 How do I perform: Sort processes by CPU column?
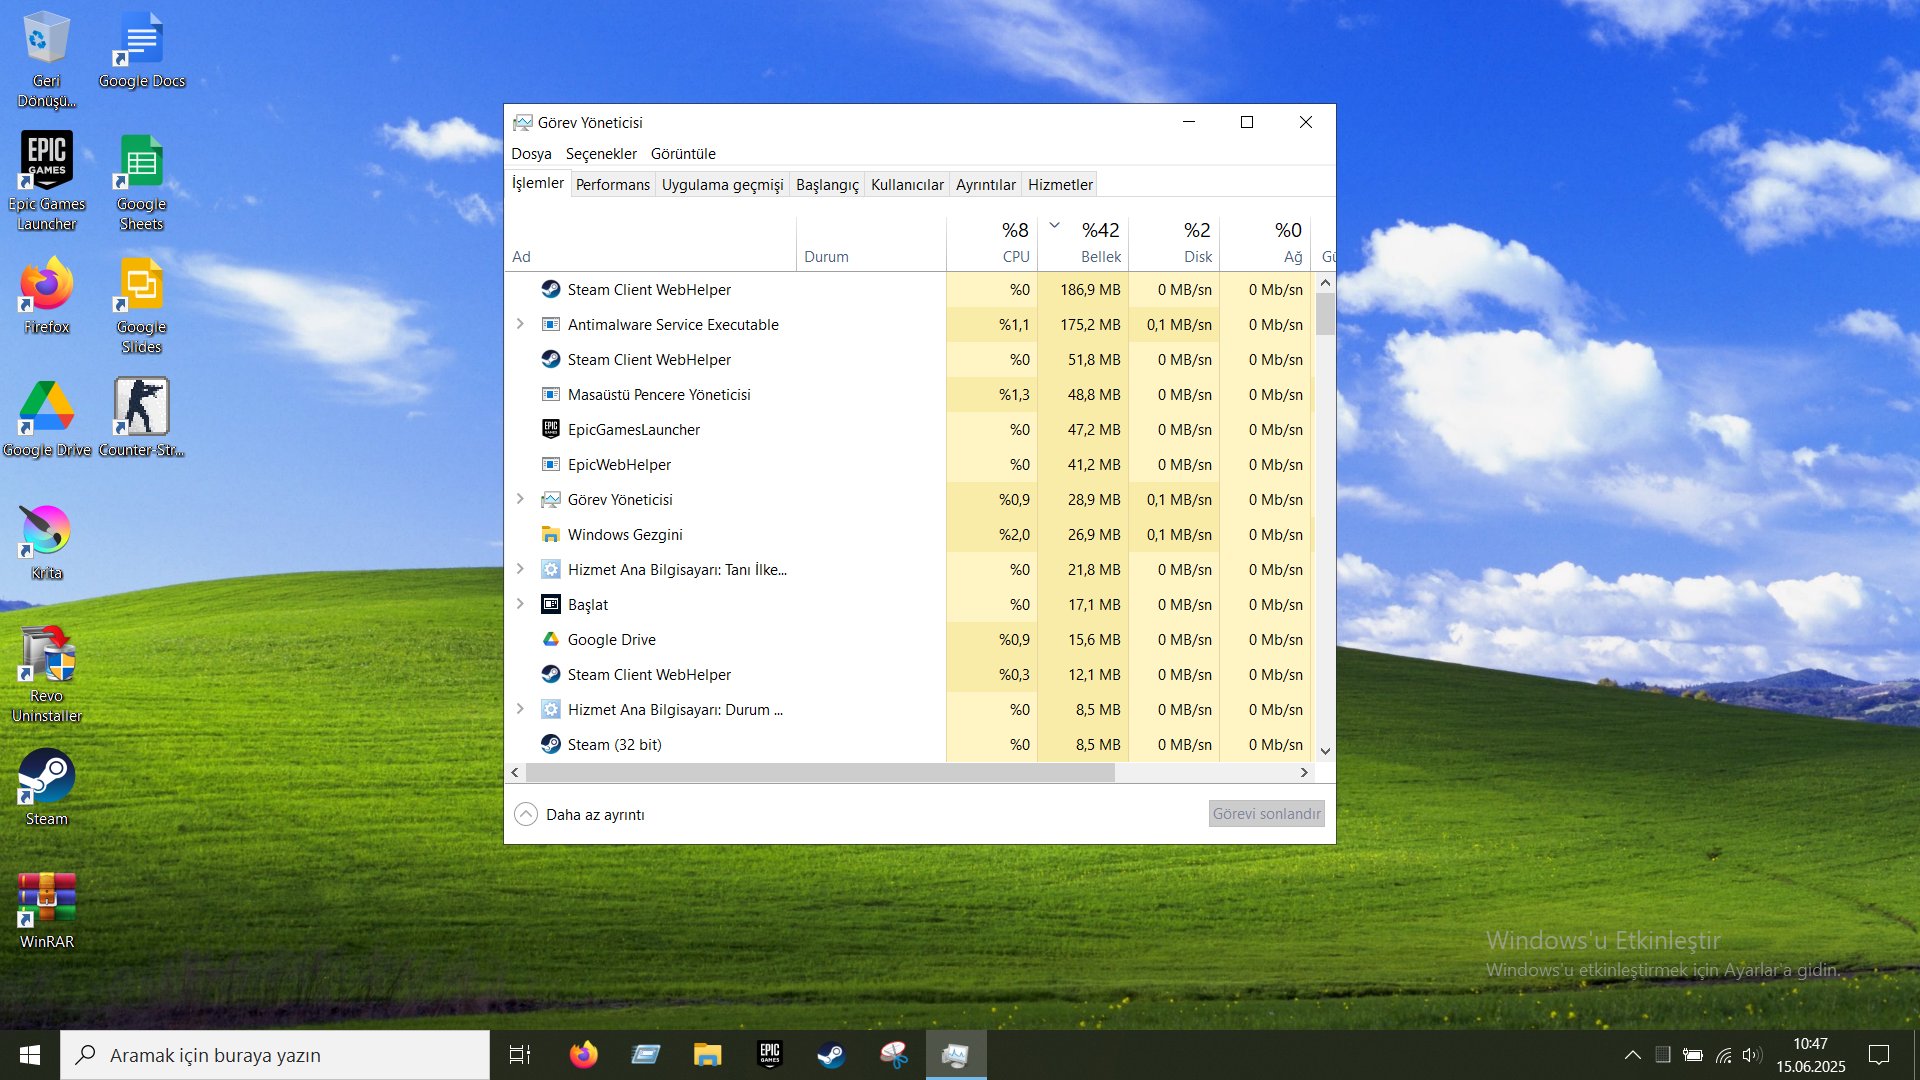[x=992, y=243]
